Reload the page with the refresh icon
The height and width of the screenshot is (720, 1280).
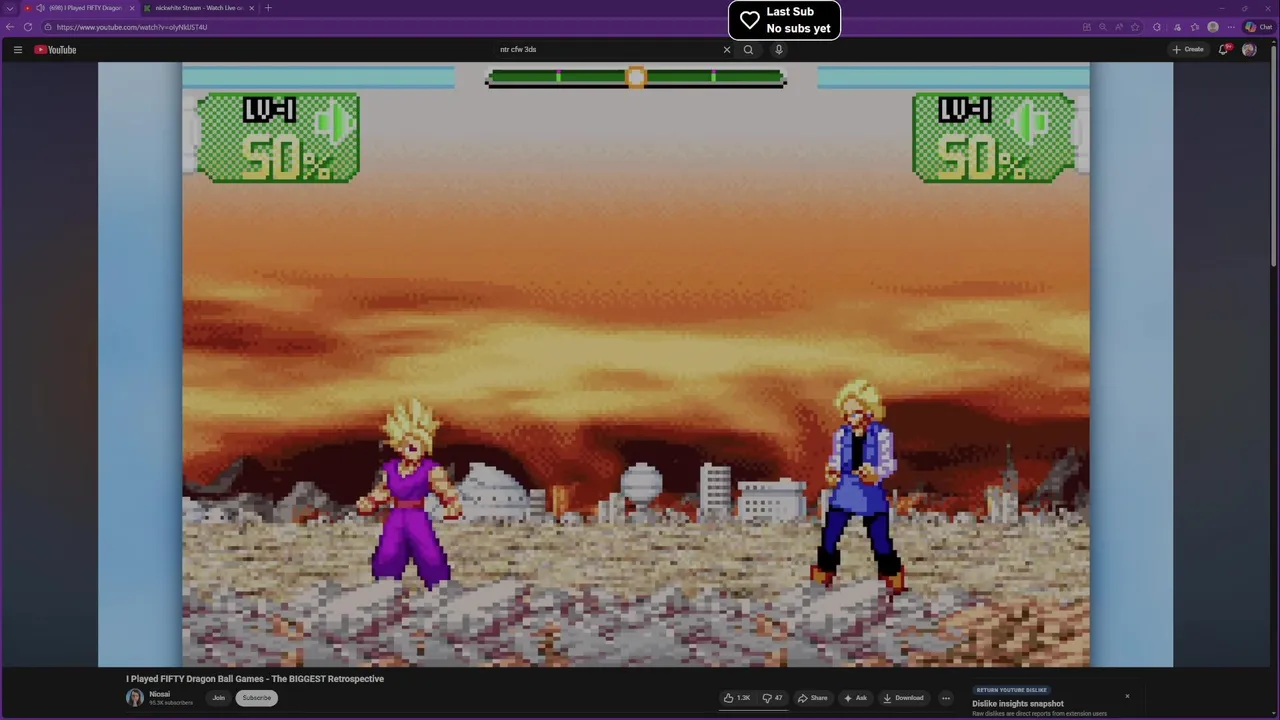[28, 27]
